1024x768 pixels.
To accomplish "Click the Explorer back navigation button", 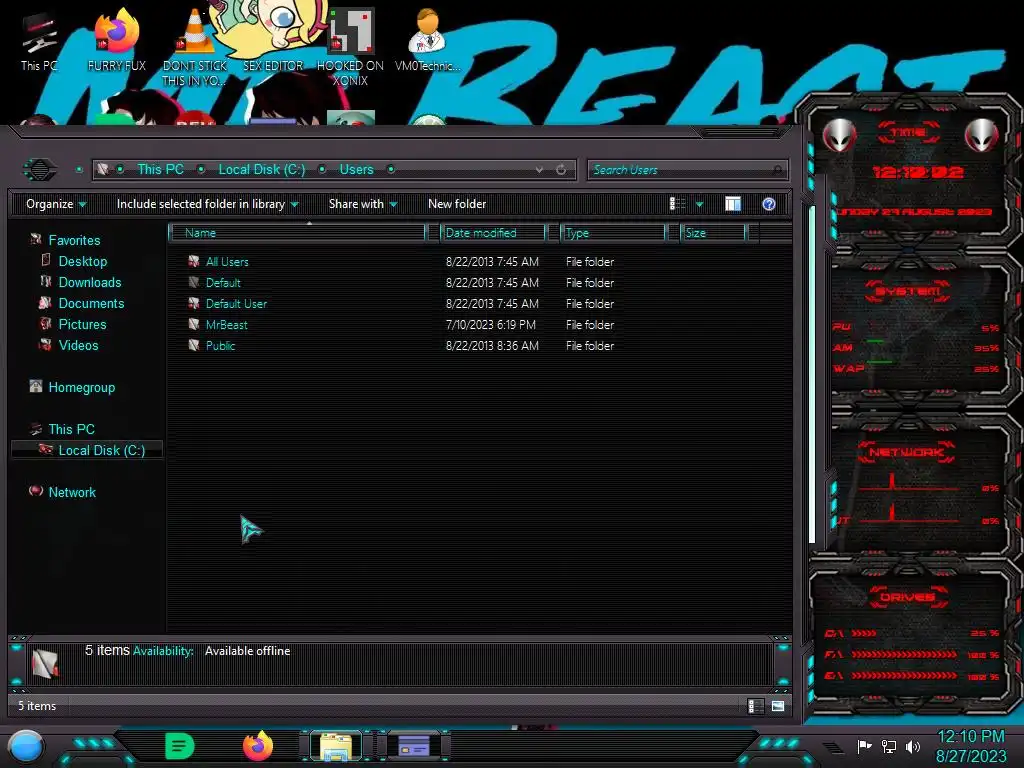I will tap(40, 170).
